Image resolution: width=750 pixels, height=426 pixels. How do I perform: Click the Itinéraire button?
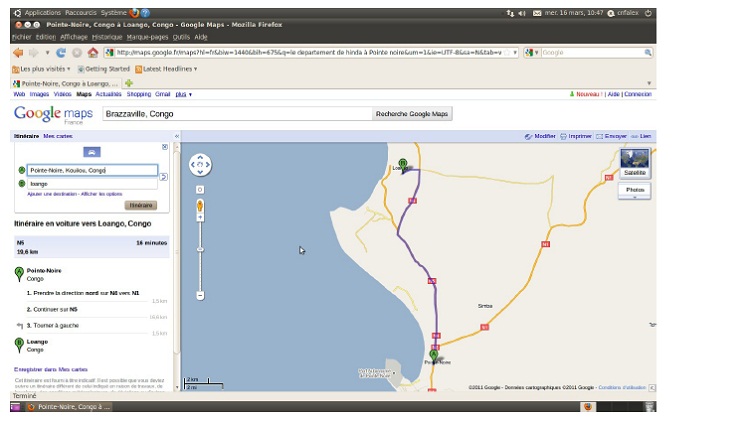[140, 204]
